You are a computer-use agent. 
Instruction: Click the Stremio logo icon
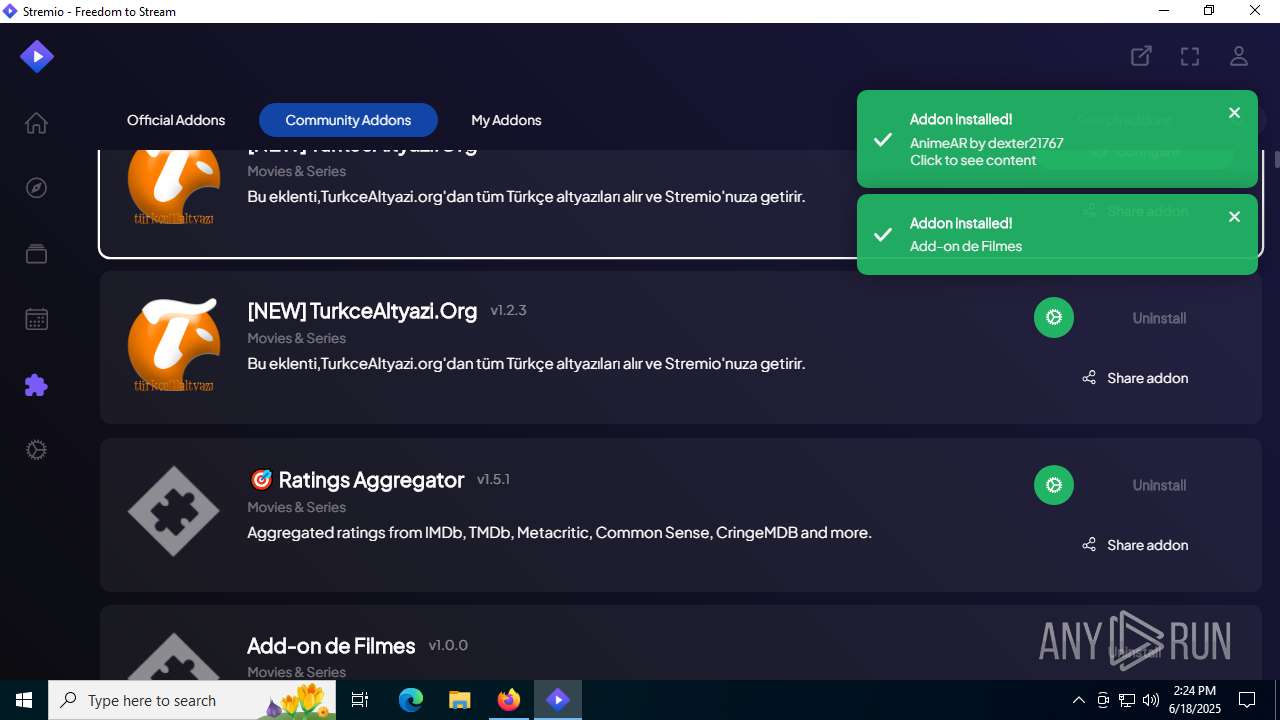point(37,57)
